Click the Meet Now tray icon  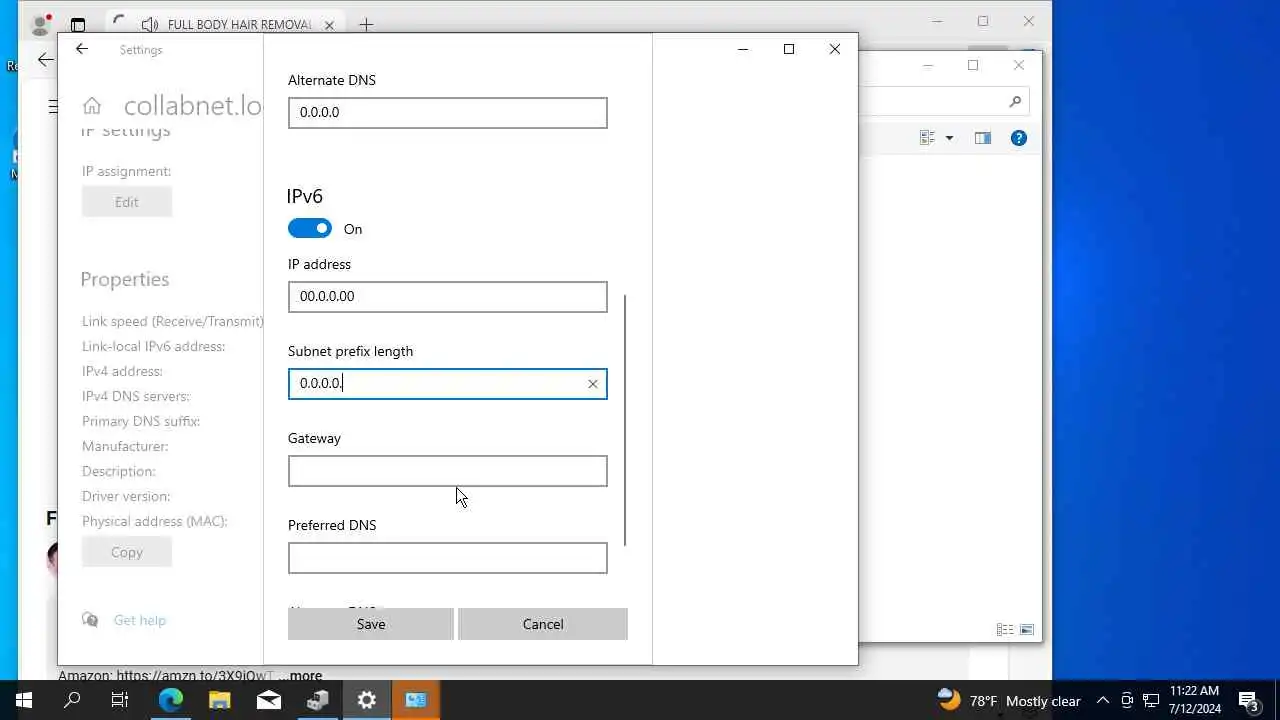[x=1127, y=700]
